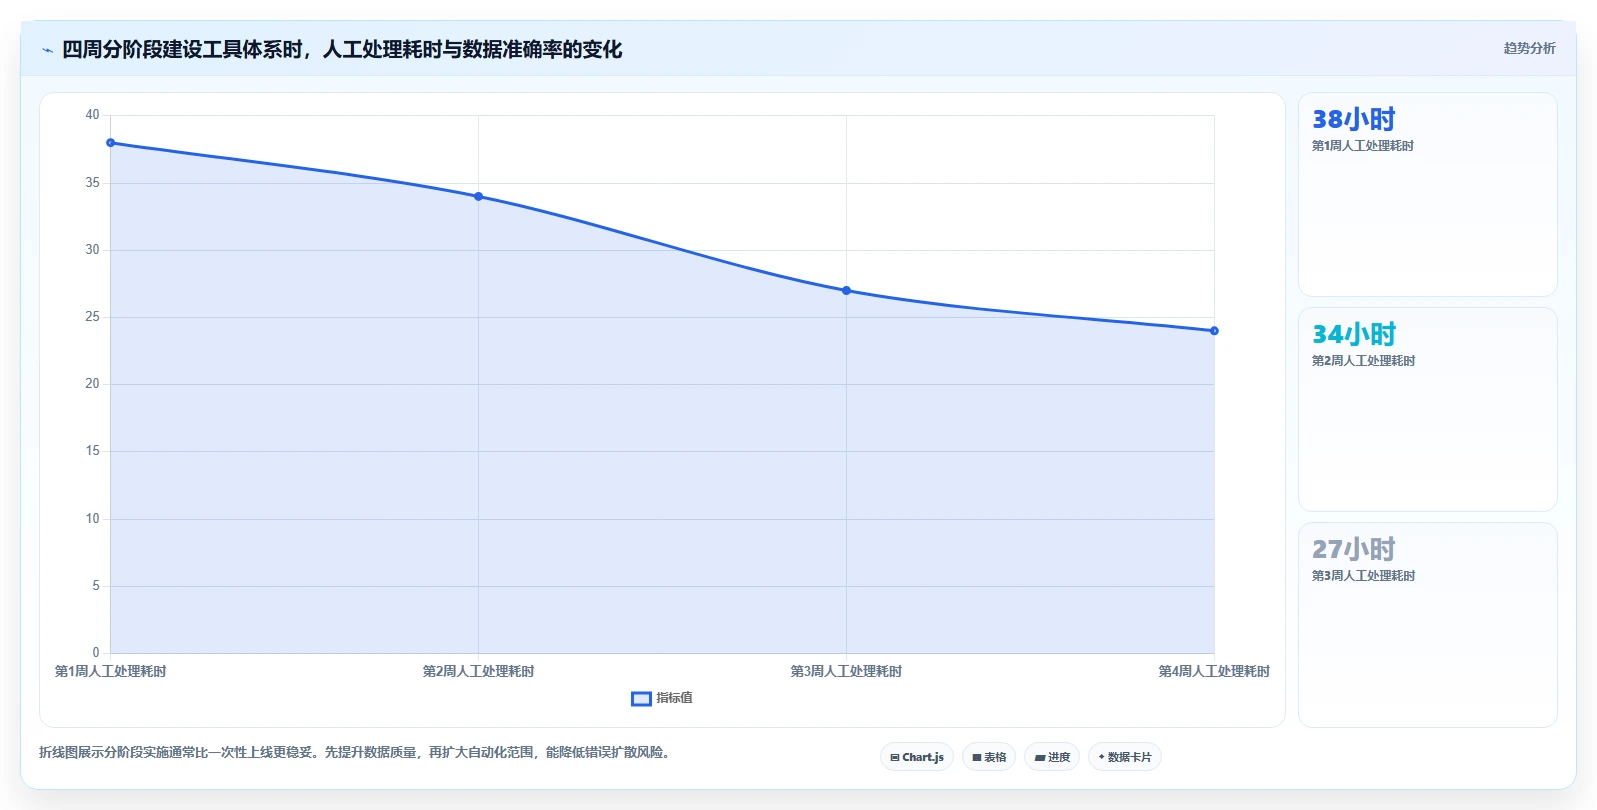Click the 第2周人工处理耗时 axis label
1597x810 pixels.
click(479, 671)
